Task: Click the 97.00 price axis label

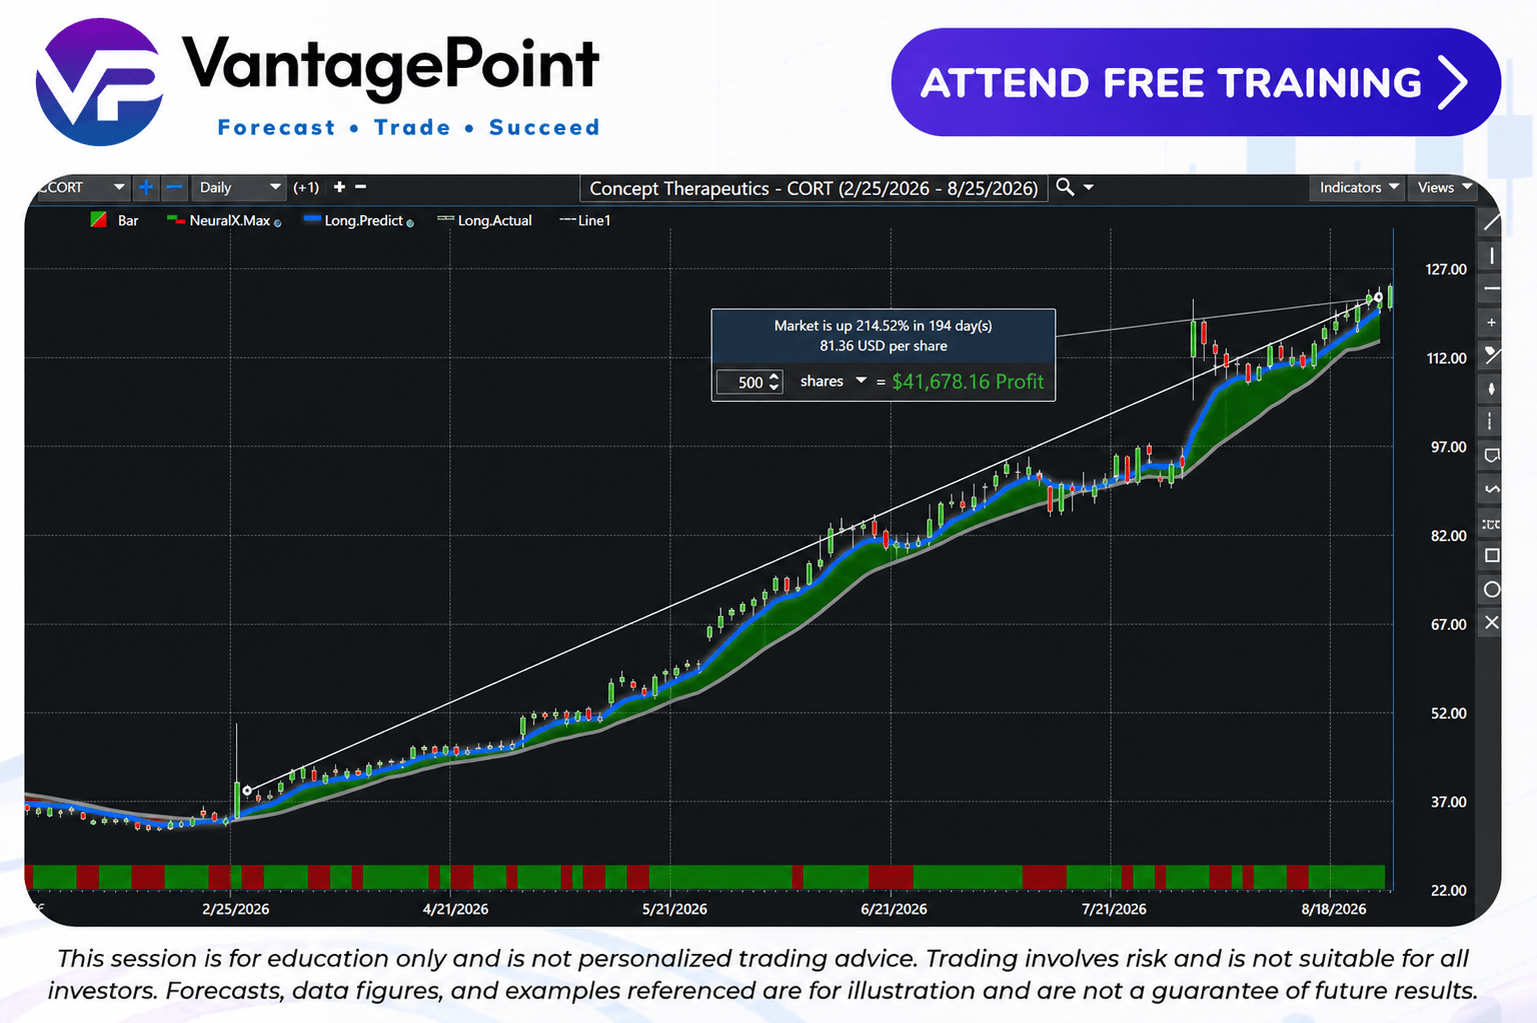Action: (1448, 447)
